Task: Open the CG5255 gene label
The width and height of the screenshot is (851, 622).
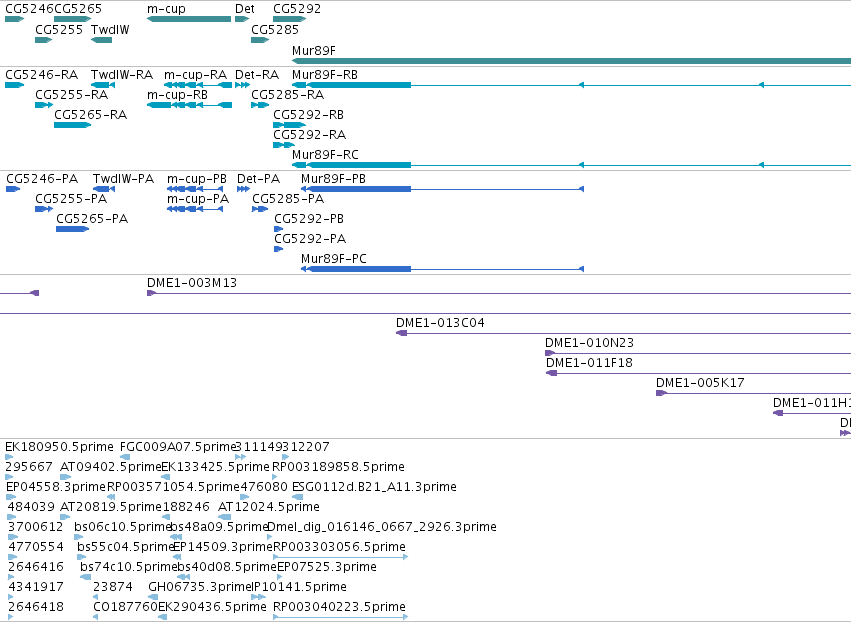Action: click(59, 29)
